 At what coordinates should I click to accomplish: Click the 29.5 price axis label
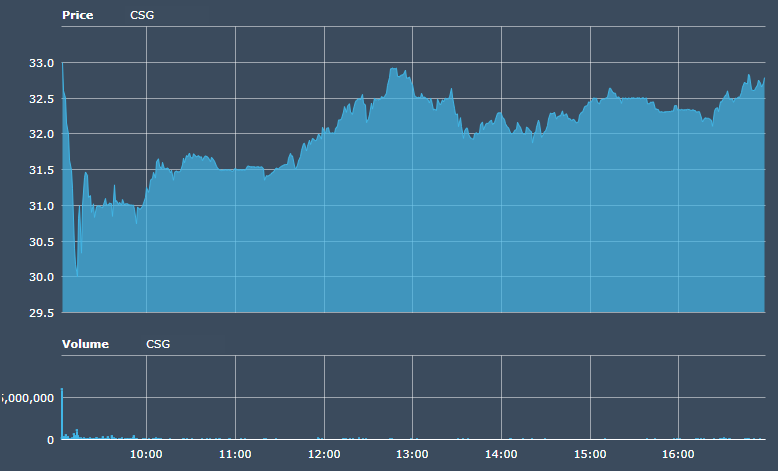[x=41, y=313]
